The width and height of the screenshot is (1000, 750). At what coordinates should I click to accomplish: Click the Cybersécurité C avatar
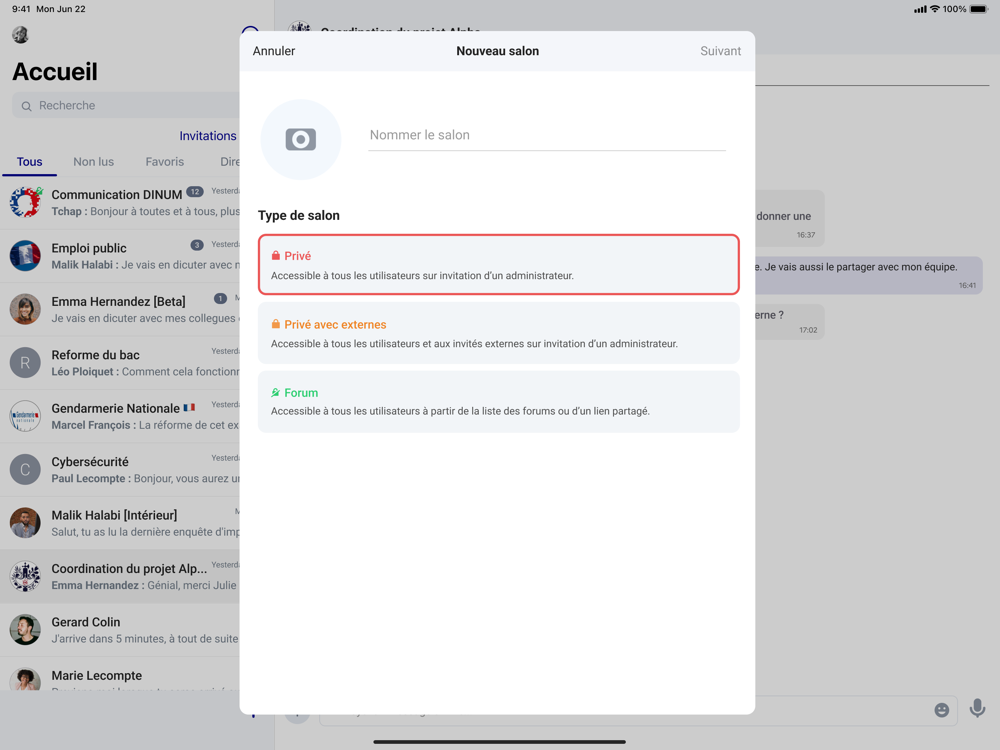tap(26, 469)
